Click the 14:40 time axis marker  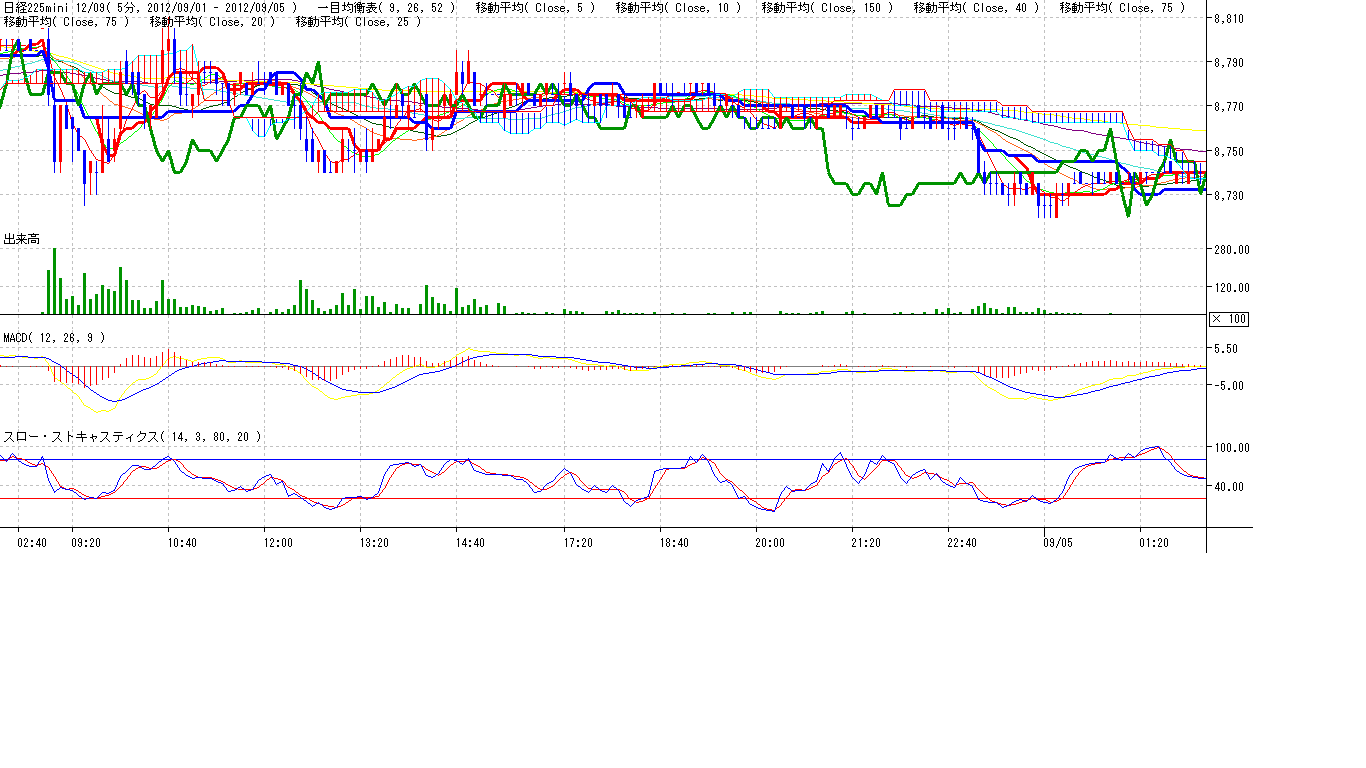click(470, 542)
